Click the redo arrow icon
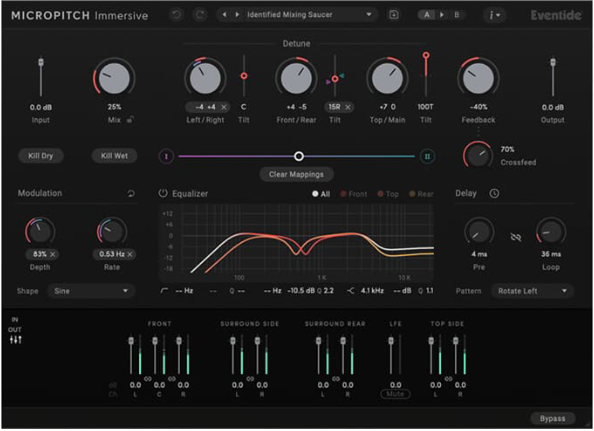Viewport: 594px width, 431px height. click(200, 15)
